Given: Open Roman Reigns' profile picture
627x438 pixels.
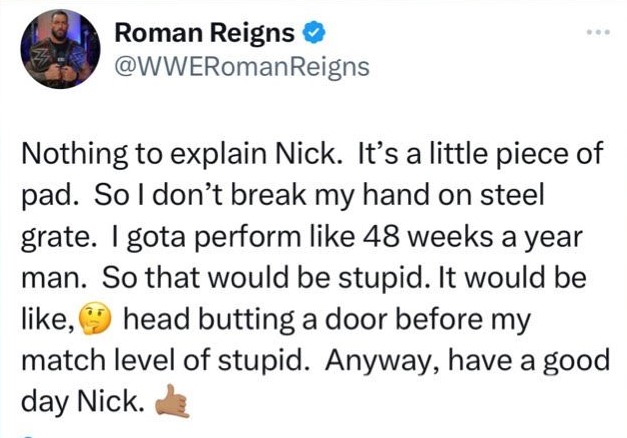Looking at the screenshot, I should [60, 48].
